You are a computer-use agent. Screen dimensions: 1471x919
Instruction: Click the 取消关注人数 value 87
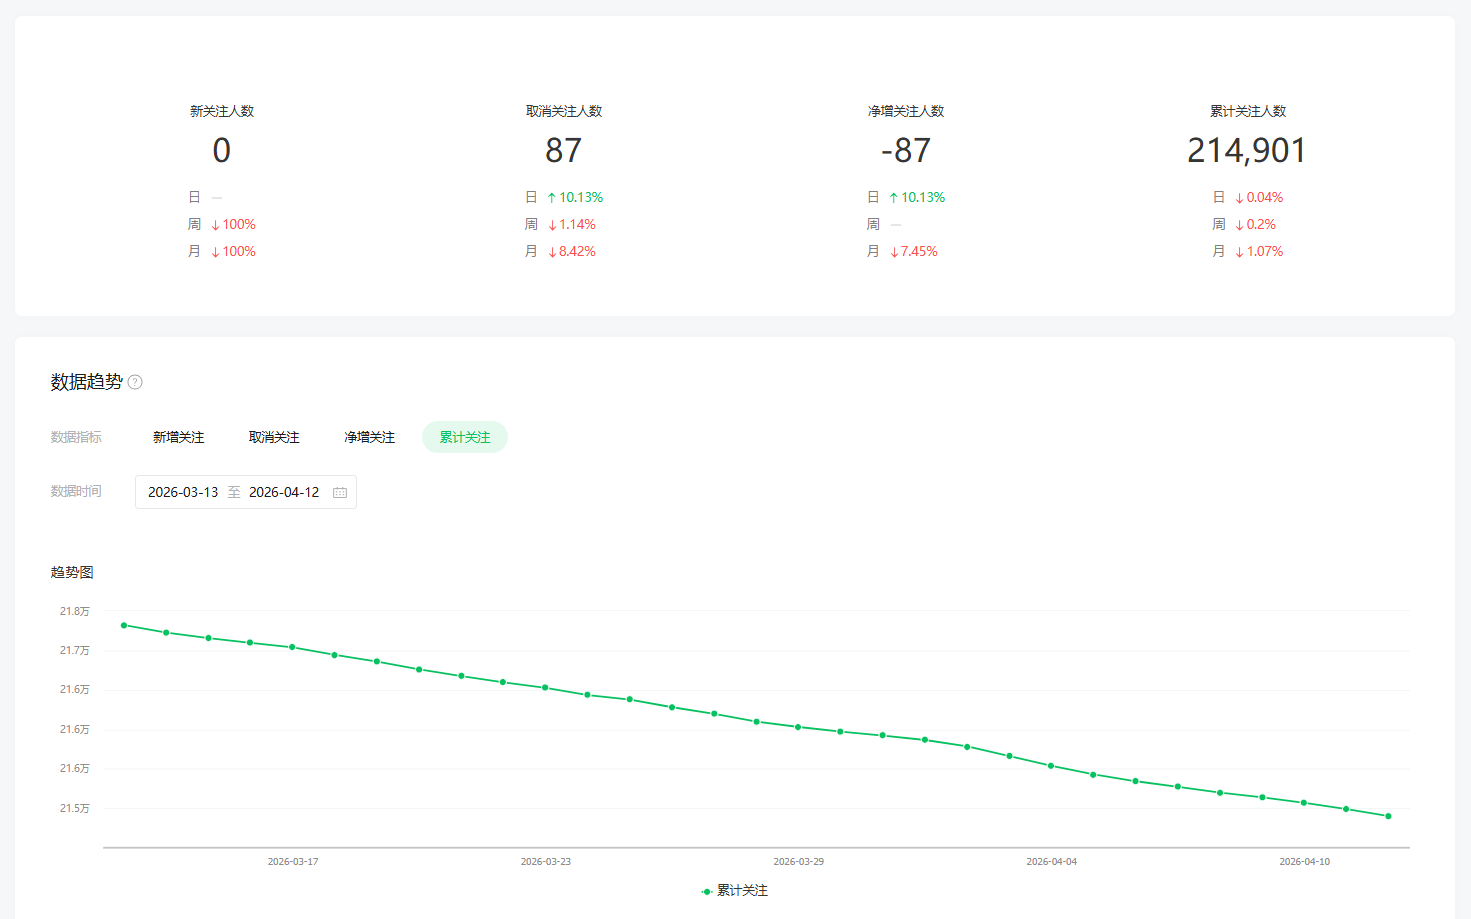coord(563,151)
